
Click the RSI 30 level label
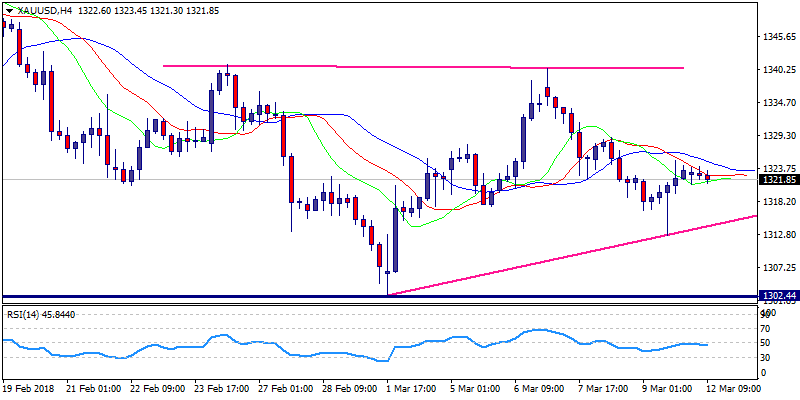point(766,356)
